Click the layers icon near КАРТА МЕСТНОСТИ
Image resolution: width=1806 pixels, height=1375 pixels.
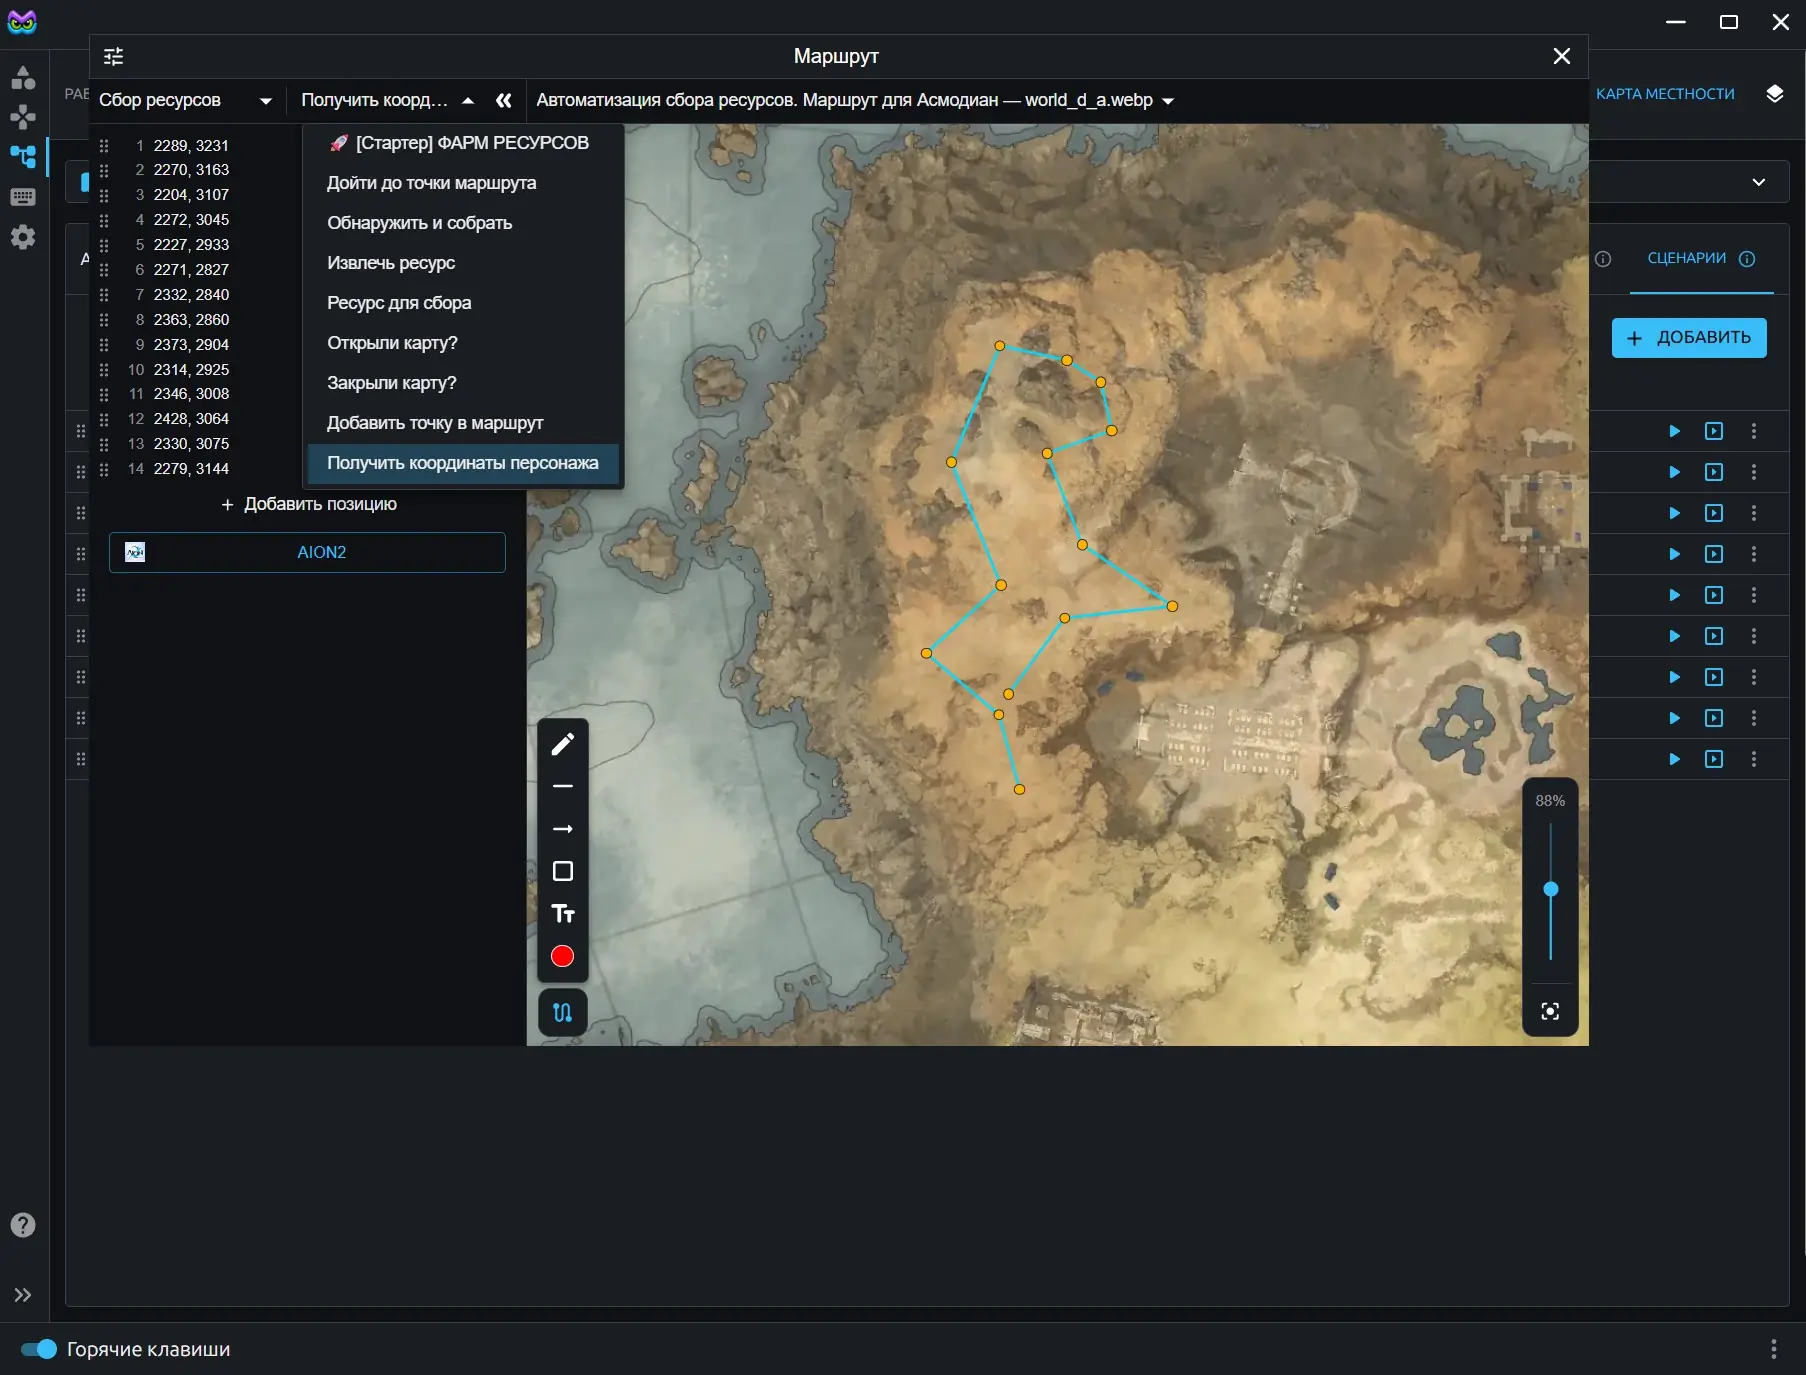(x=1775, y=94)
